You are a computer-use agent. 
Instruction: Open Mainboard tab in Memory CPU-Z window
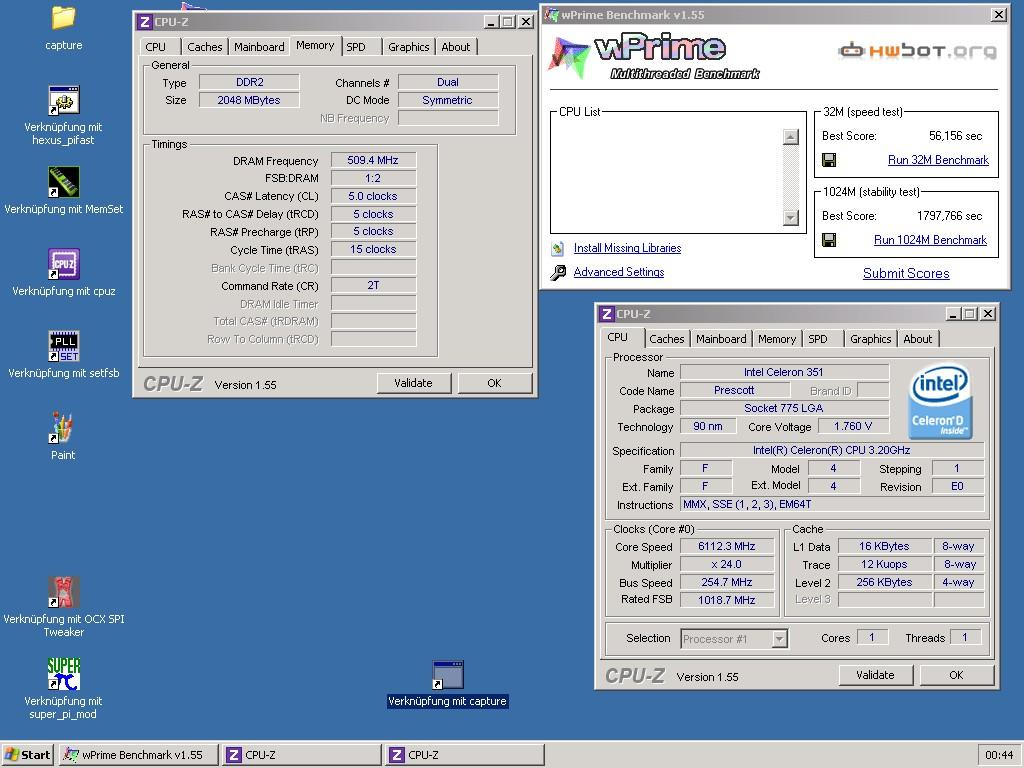click(x=259, y=47)
